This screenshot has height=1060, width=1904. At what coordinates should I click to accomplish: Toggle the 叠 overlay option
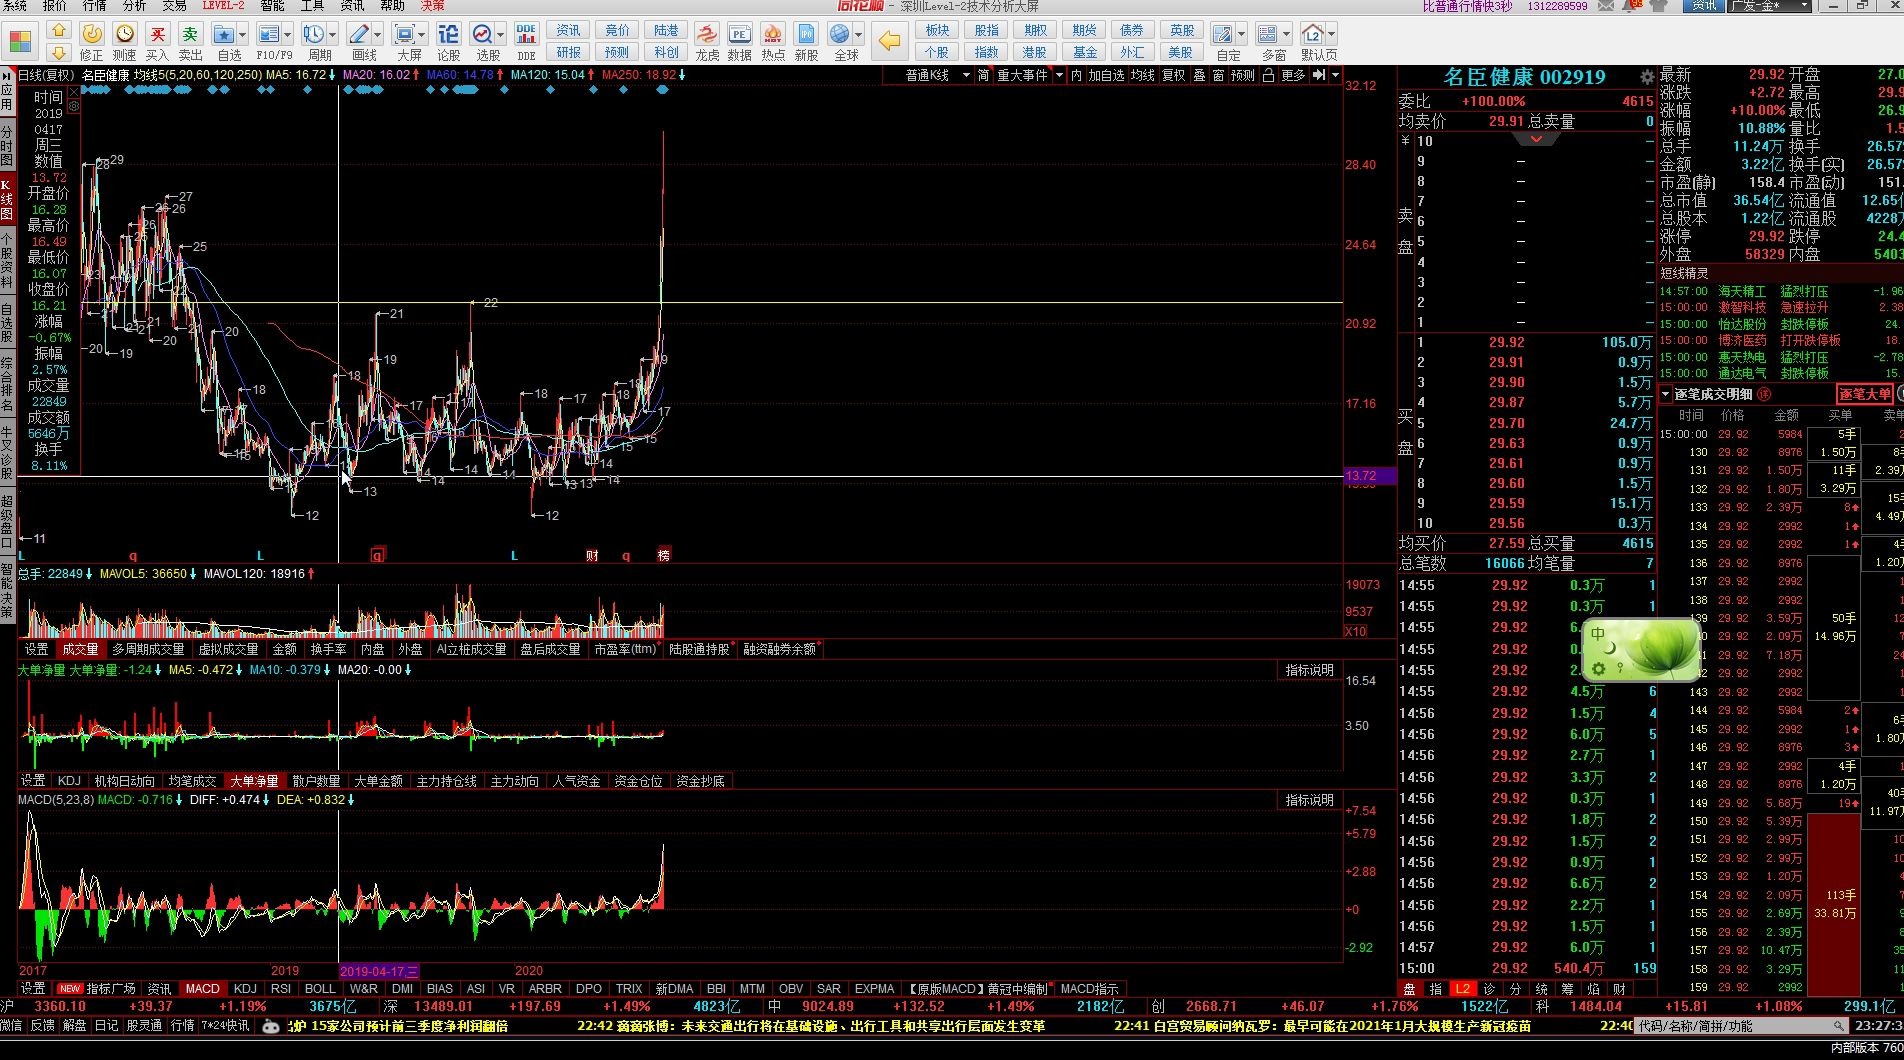[x=1199, y=75]
